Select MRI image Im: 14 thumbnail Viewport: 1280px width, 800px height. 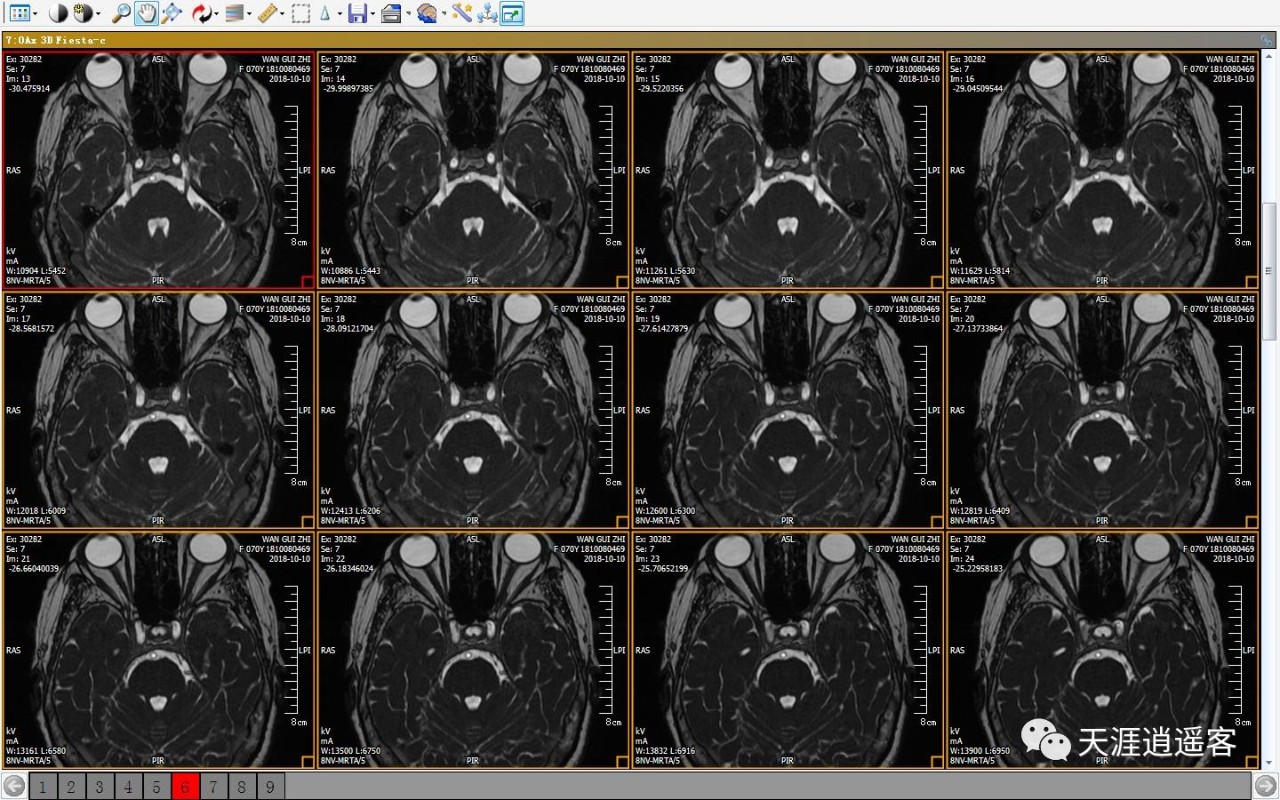(x=474, y=170)
